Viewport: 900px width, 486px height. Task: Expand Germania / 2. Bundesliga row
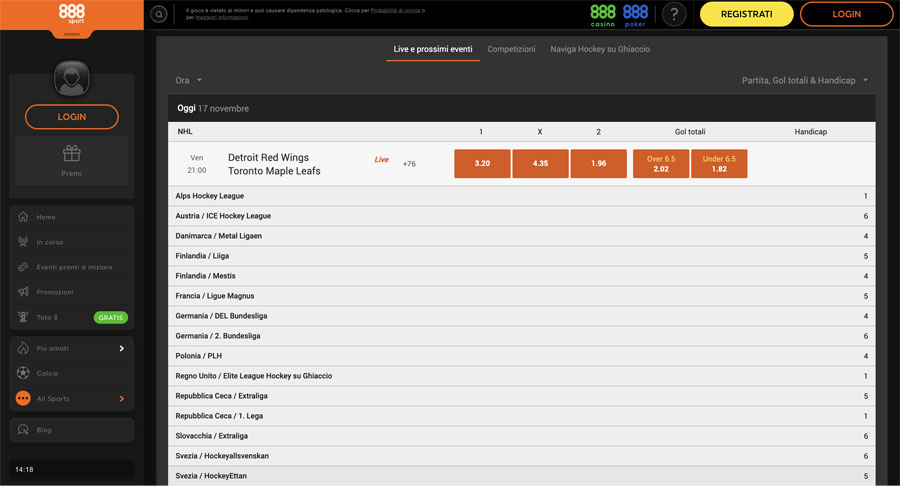click(521, 336)
